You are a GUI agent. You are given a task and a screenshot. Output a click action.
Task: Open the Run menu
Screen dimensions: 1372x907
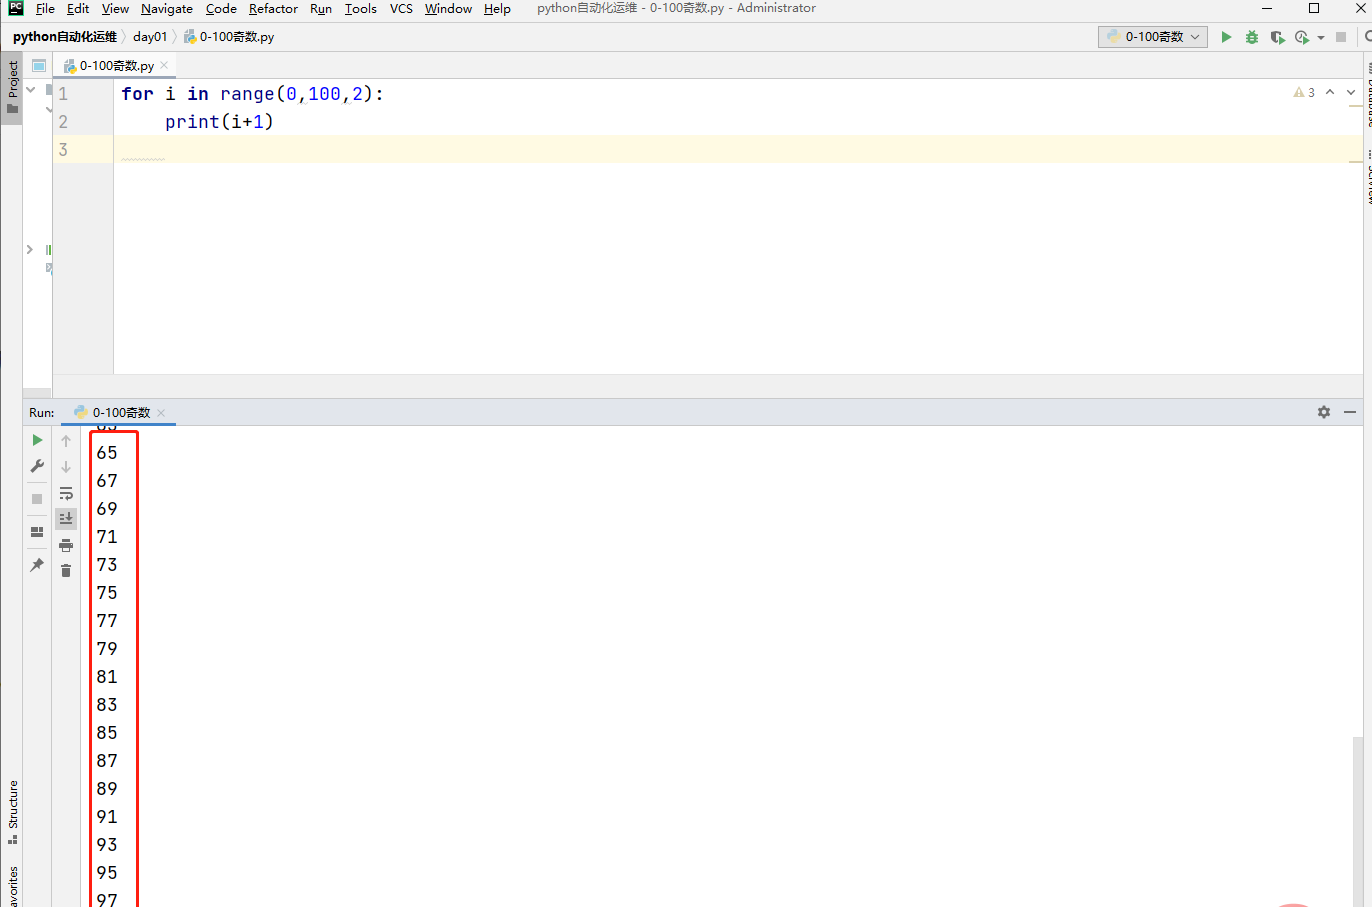(321, 9)
